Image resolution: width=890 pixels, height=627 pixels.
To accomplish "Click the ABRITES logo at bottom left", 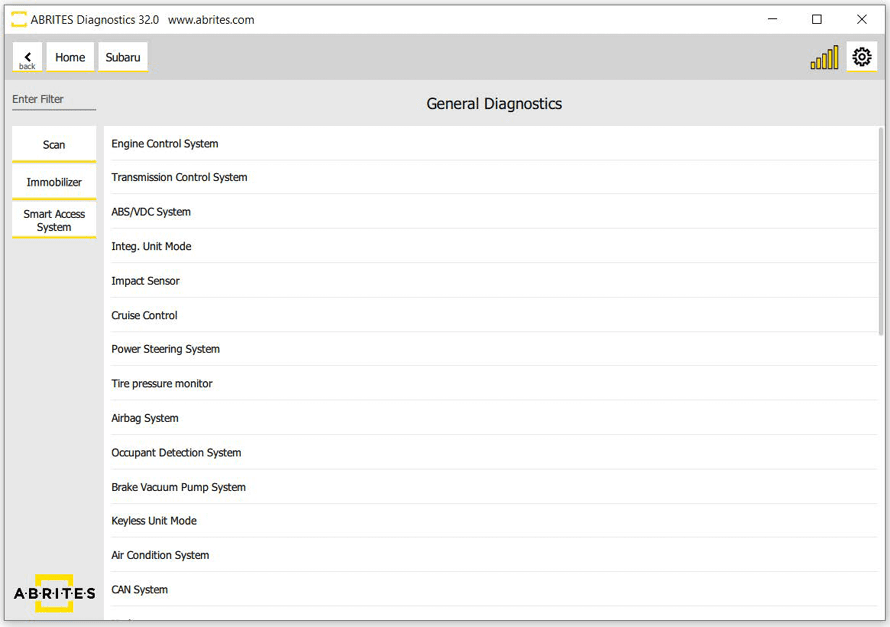I will tap(54, 593).
